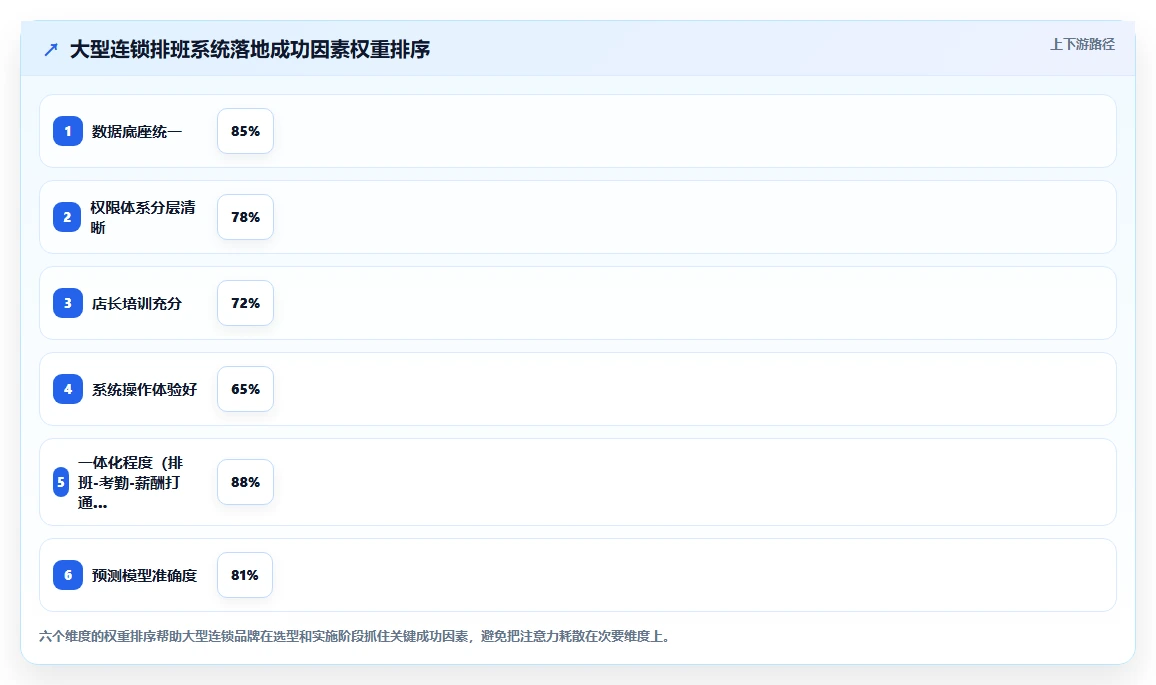
Task: Click the number 1 rank badge
Action: click(68, 131)
